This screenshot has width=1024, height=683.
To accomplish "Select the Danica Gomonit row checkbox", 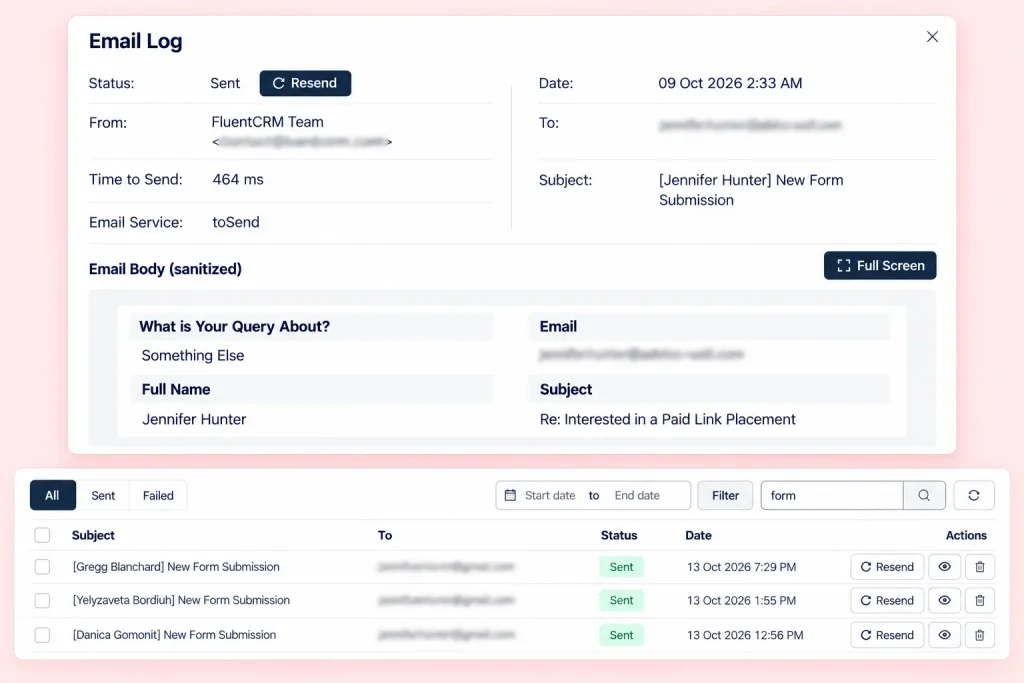I will point(42,635).
